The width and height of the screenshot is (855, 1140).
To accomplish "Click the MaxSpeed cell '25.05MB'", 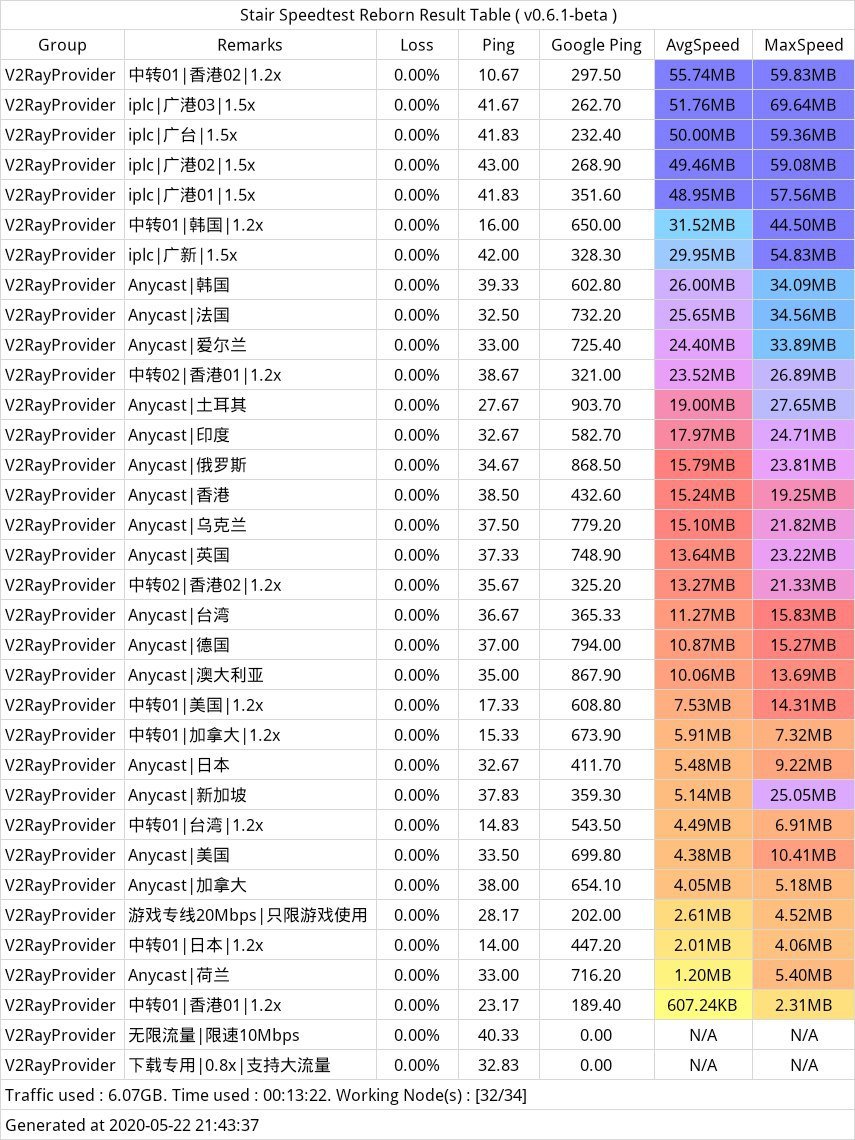I will (803, 795).
